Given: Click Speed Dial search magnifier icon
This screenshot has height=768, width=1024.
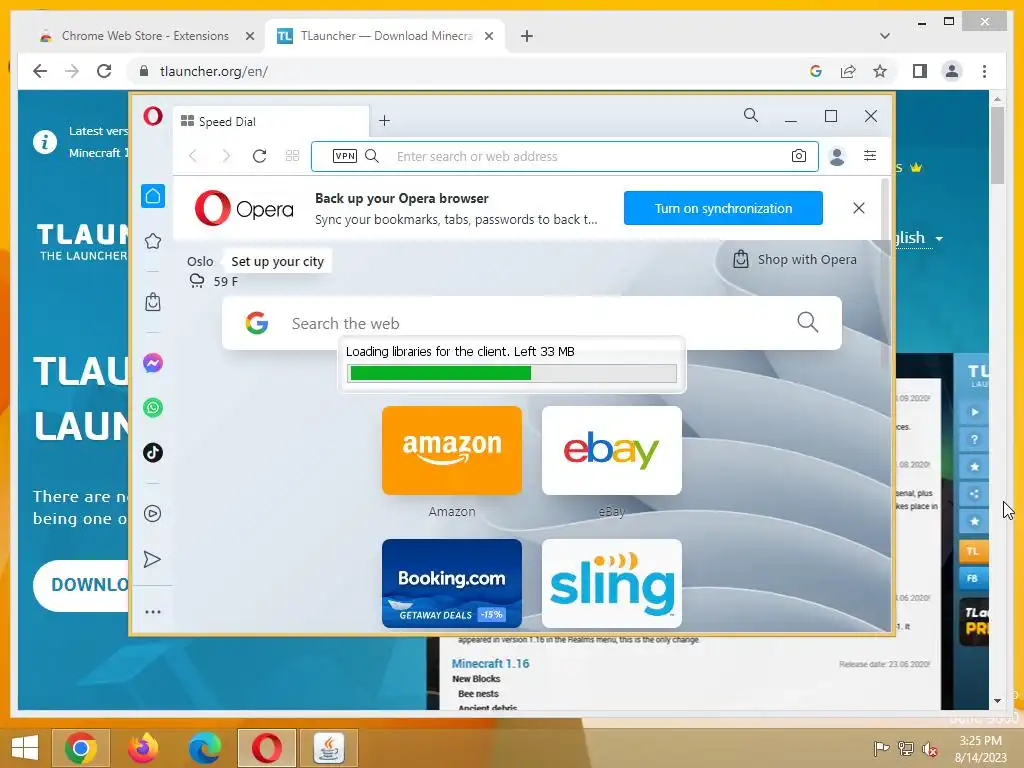Looking at the screenshot, I should [807, 322].
